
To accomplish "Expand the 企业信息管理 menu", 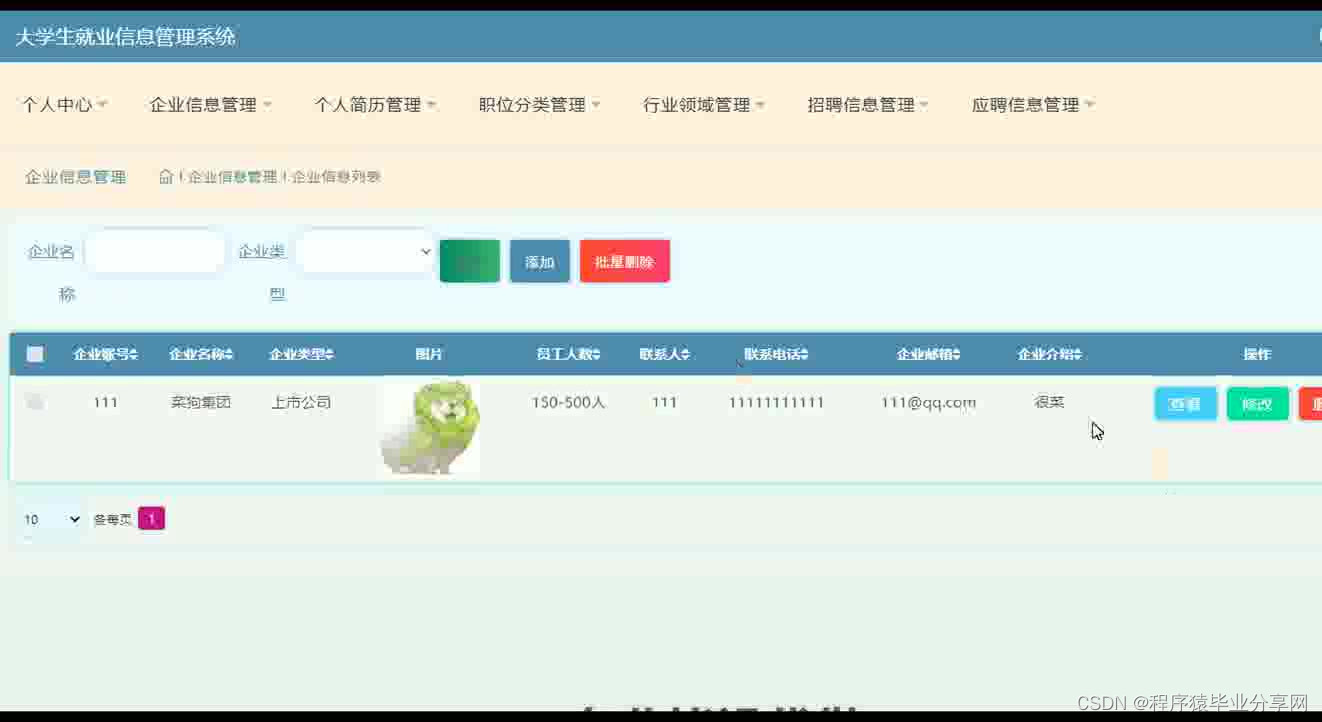I will (210, 105).
